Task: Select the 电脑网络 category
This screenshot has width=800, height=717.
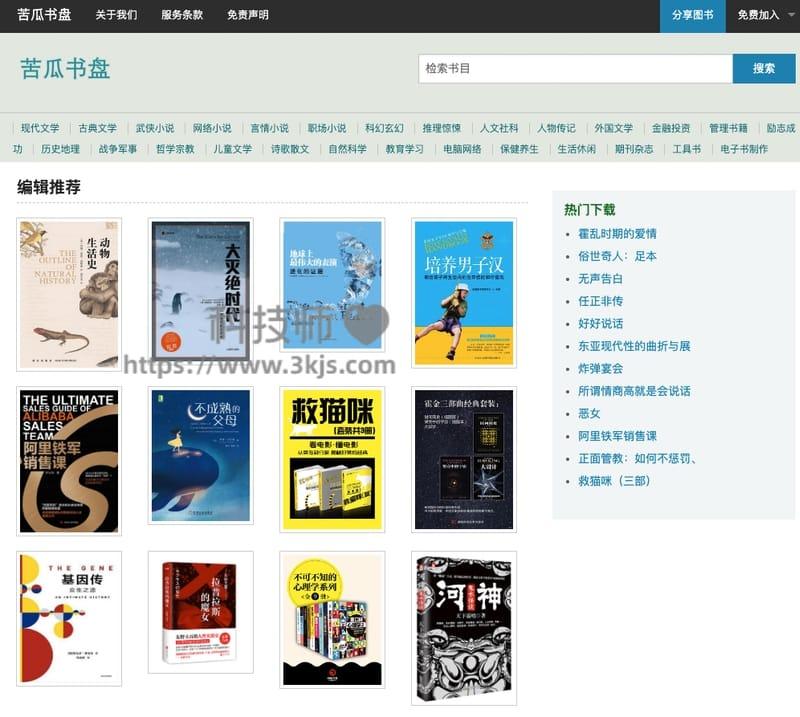Action: (x=462, y=149)
